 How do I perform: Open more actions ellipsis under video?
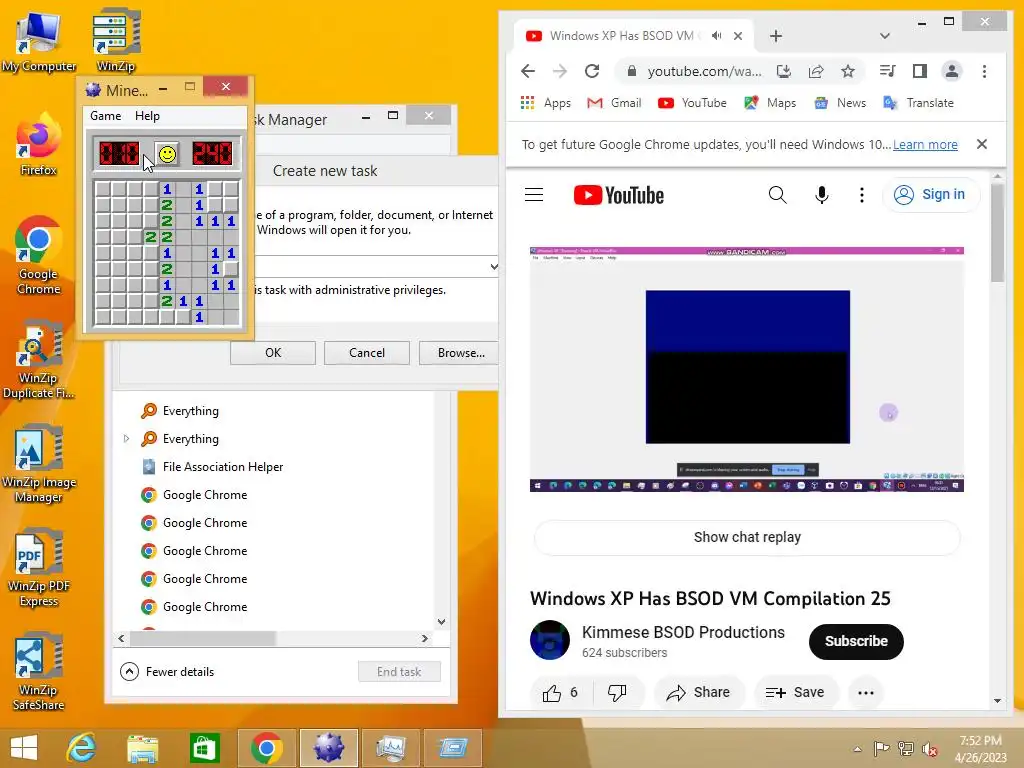(865, 692)
